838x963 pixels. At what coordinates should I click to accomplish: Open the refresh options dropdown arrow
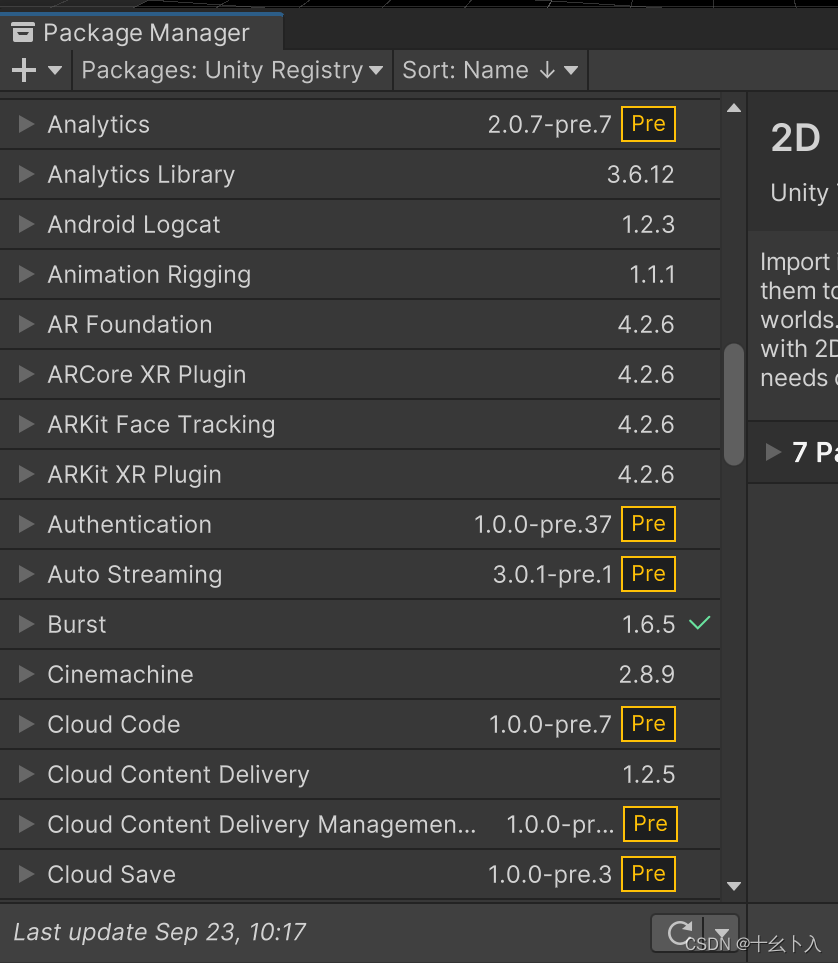(721, 934)
